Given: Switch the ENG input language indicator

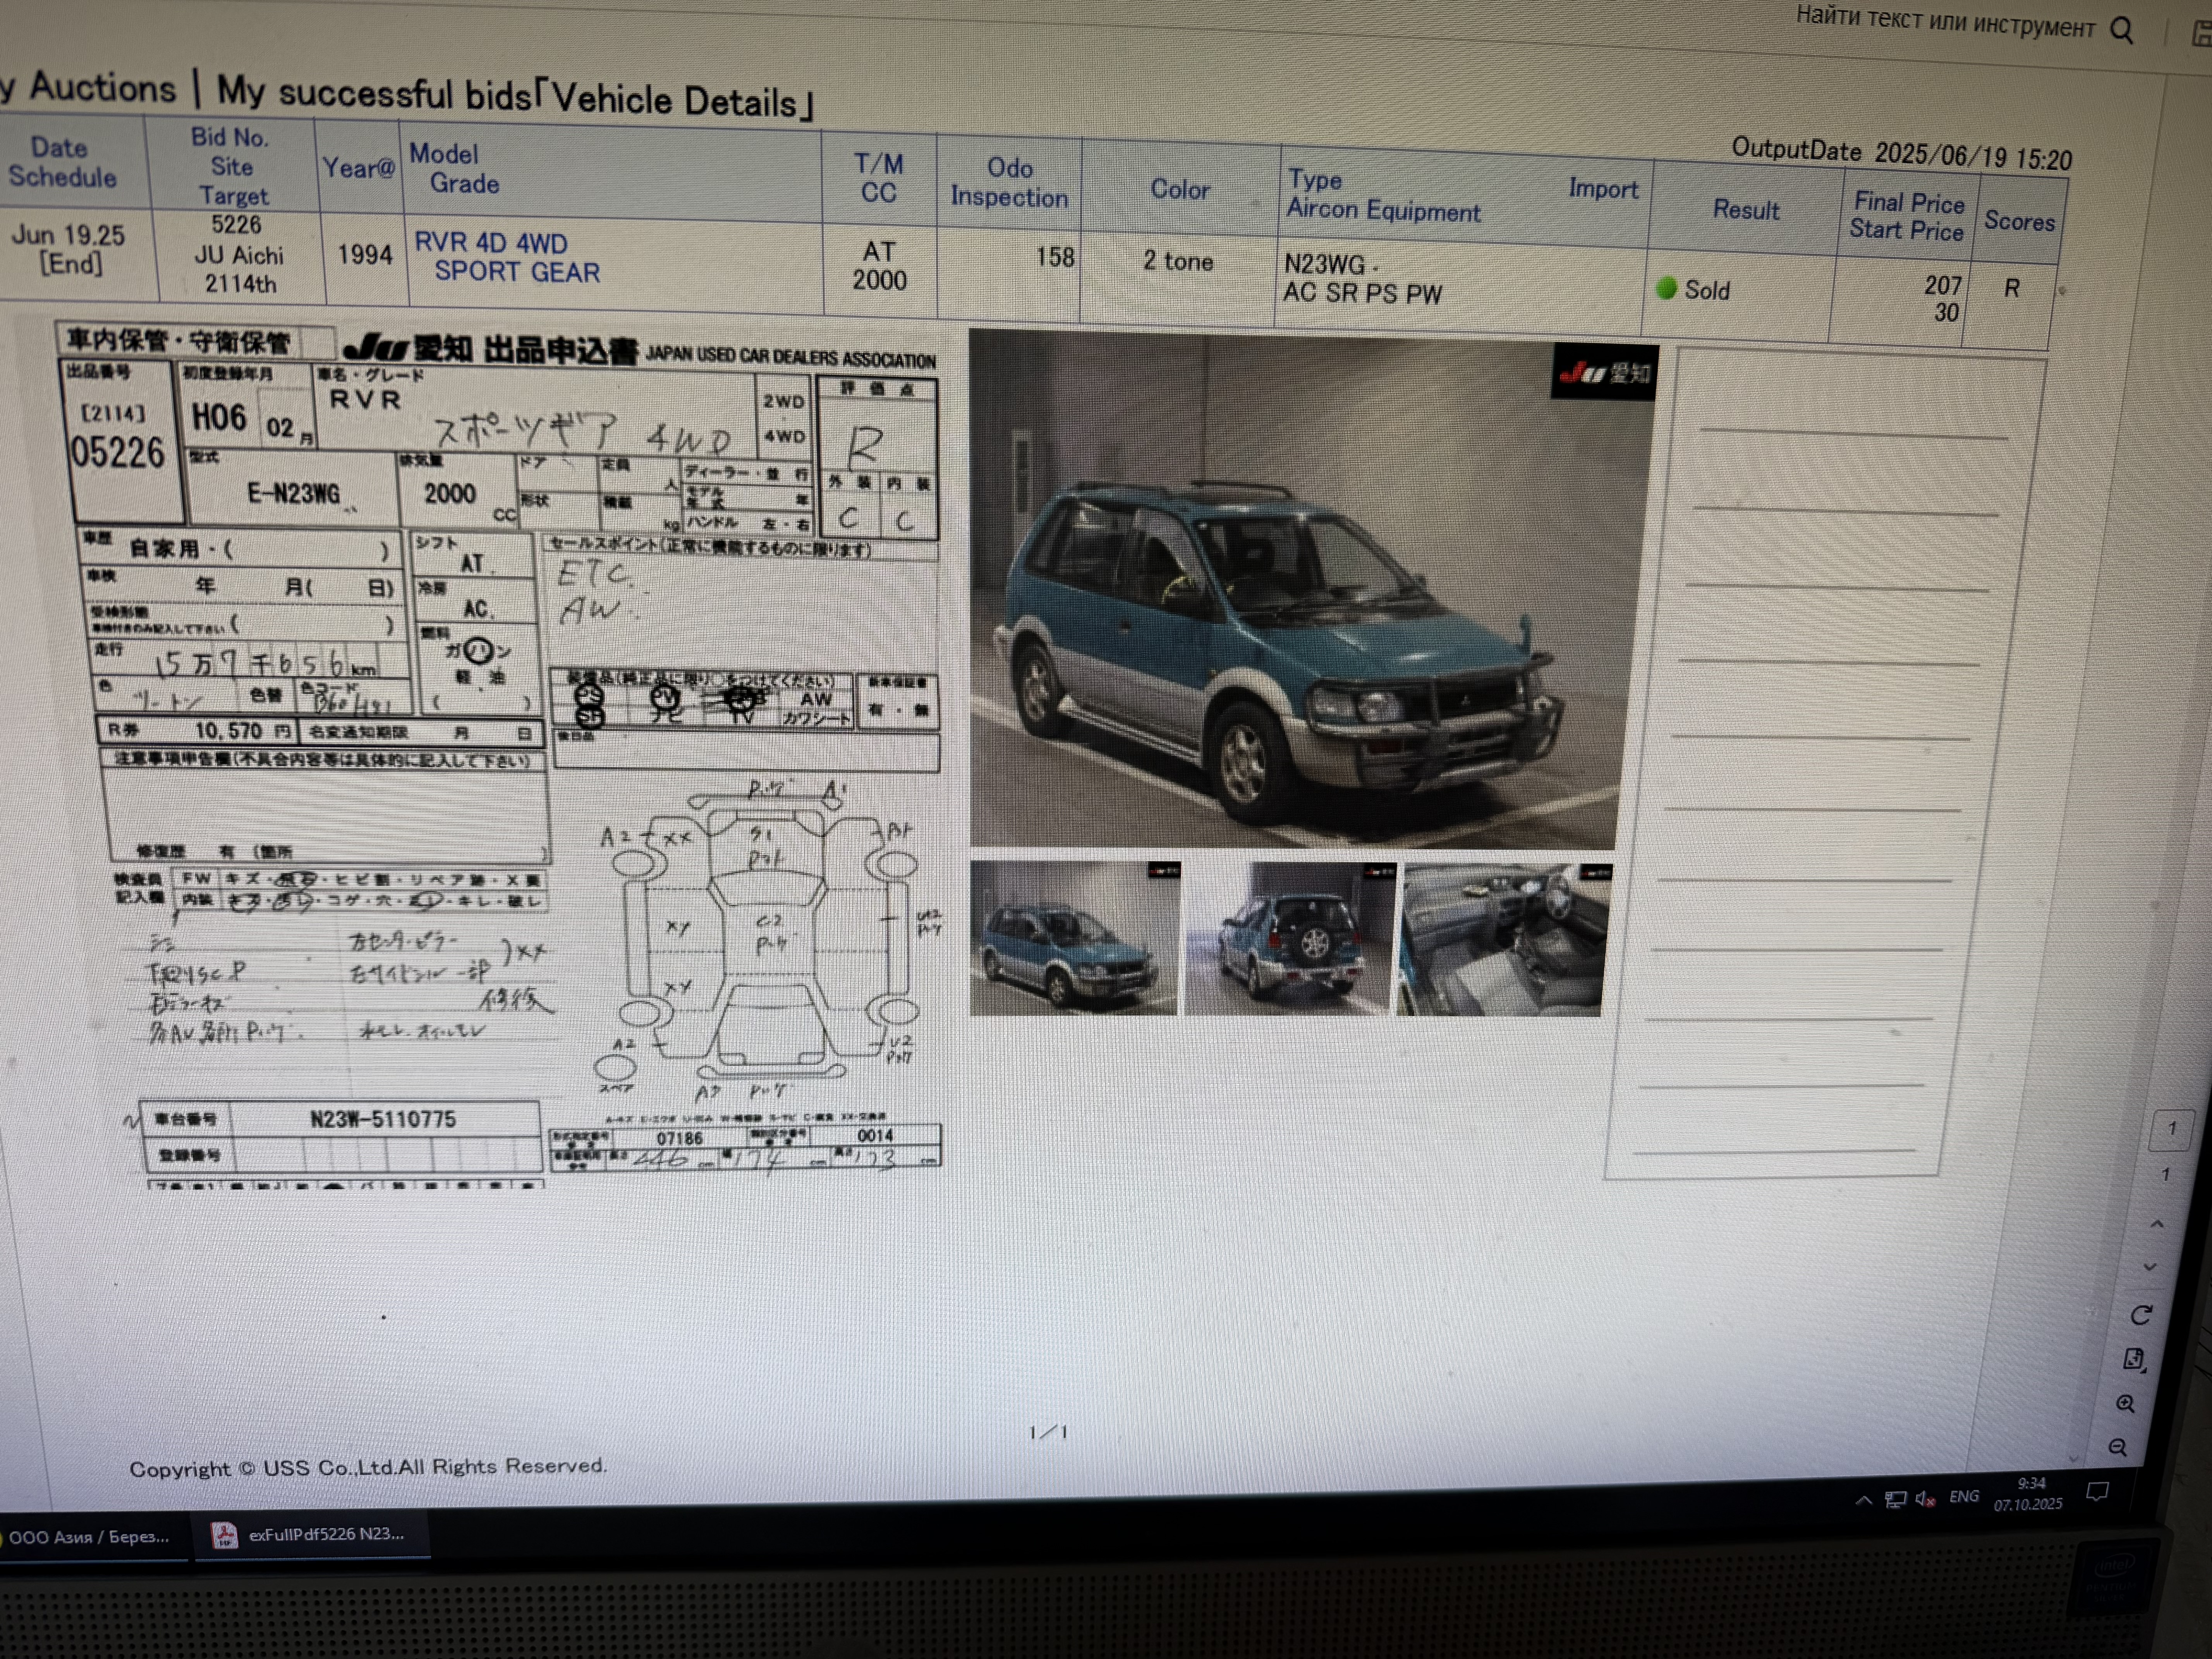Looking at the screenshot, I should pos(1964,1497).
